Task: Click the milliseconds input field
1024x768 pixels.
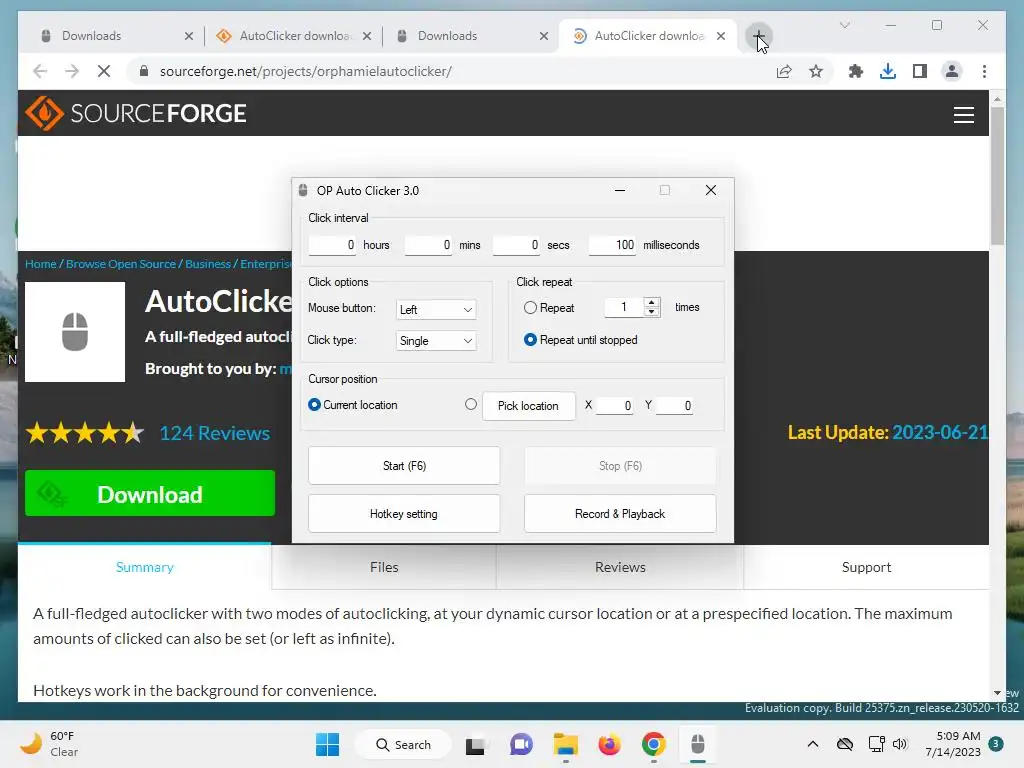Action: click(613, 245)
